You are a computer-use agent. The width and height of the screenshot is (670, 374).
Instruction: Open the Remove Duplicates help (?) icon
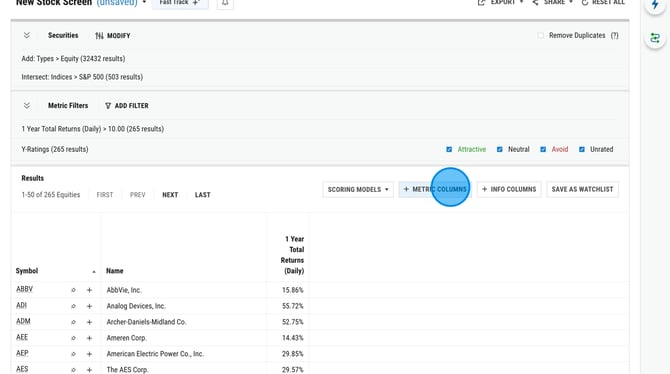(x=614, y=35)
